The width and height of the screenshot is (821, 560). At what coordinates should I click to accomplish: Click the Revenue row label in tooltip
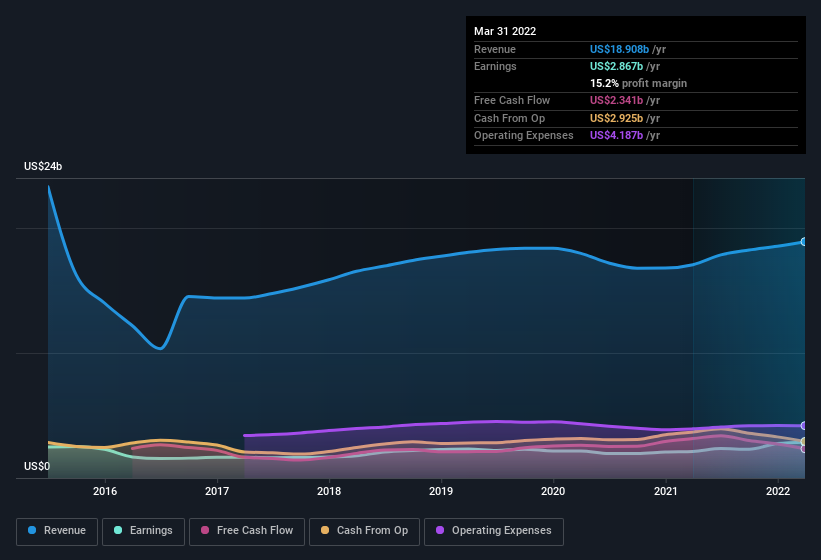pos(495,49)
